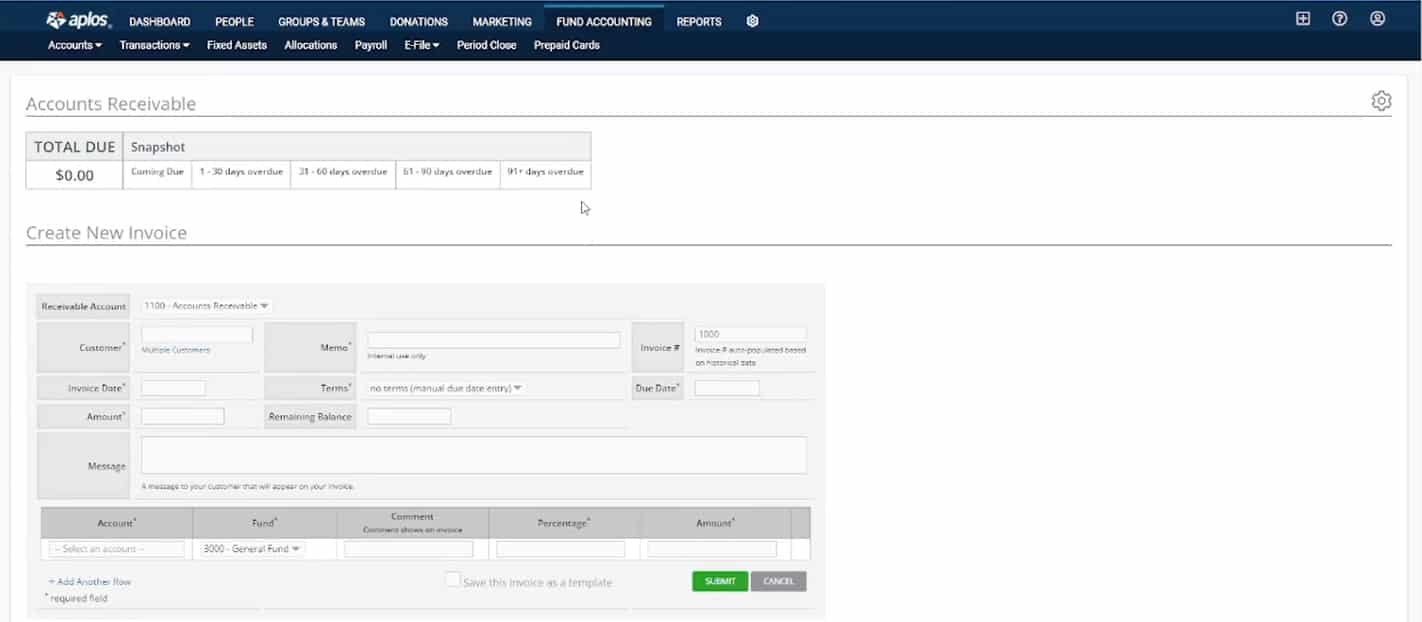Image resolution: width=1422 pixels, height=622 pixels.
Task: Open the Donations section
Action: [418, 21]
